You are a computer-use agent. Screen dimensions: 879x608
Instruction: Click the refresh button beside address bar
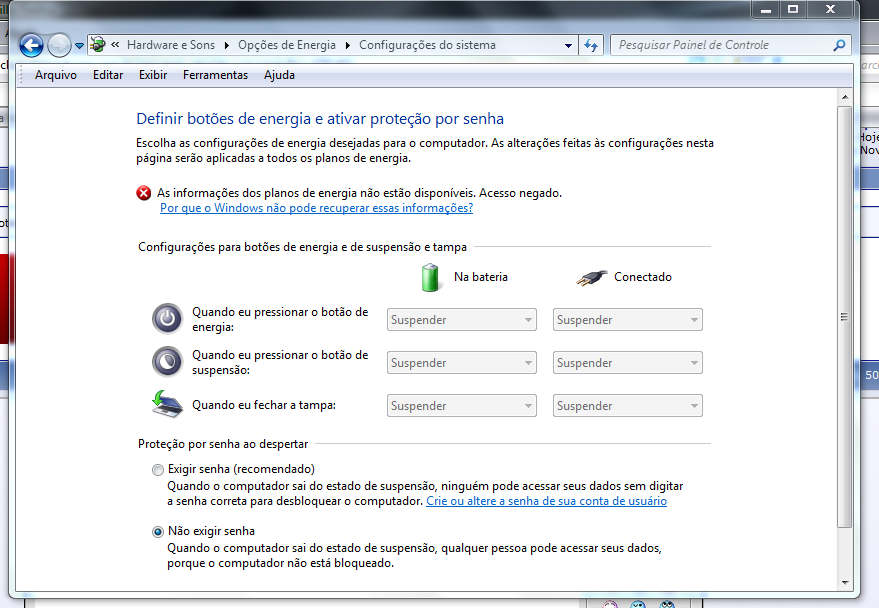591,45
